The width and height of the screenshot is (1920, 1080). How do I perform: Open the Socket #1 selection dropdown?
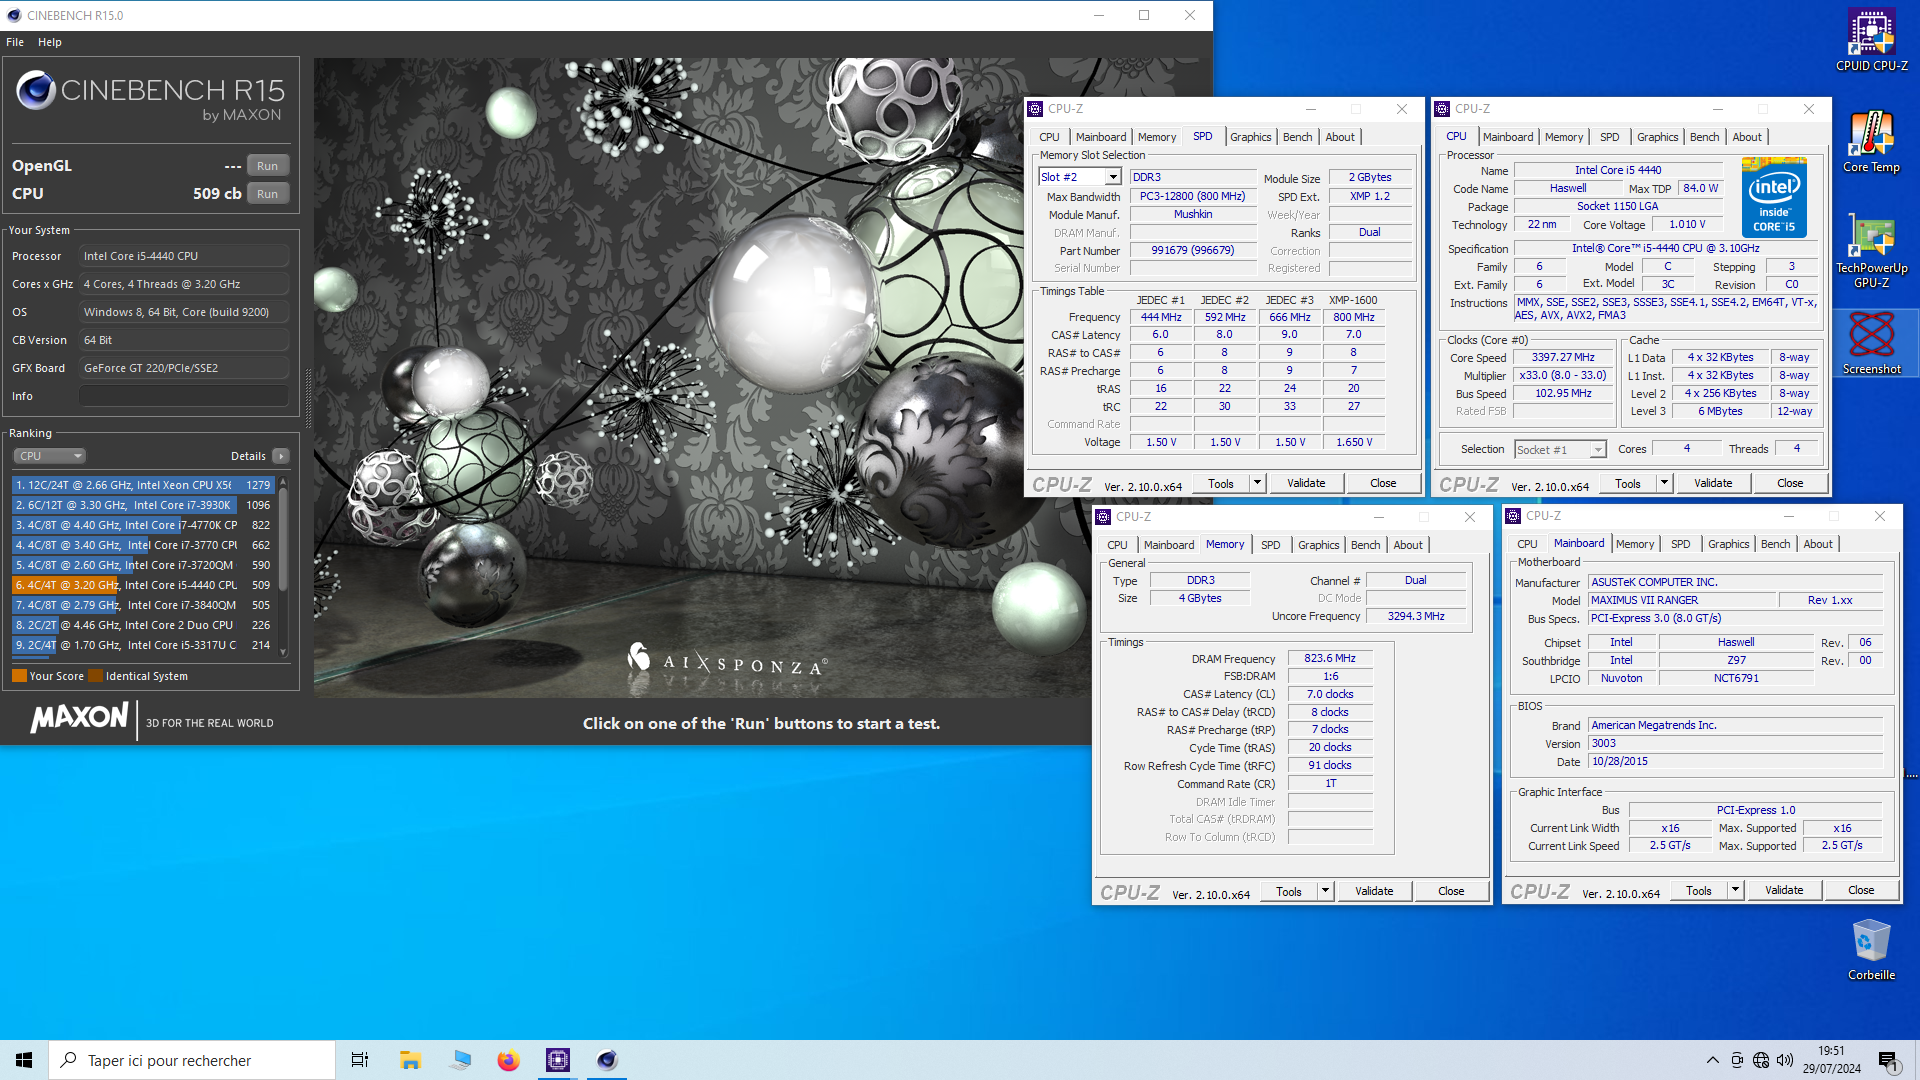(1598, 450)
